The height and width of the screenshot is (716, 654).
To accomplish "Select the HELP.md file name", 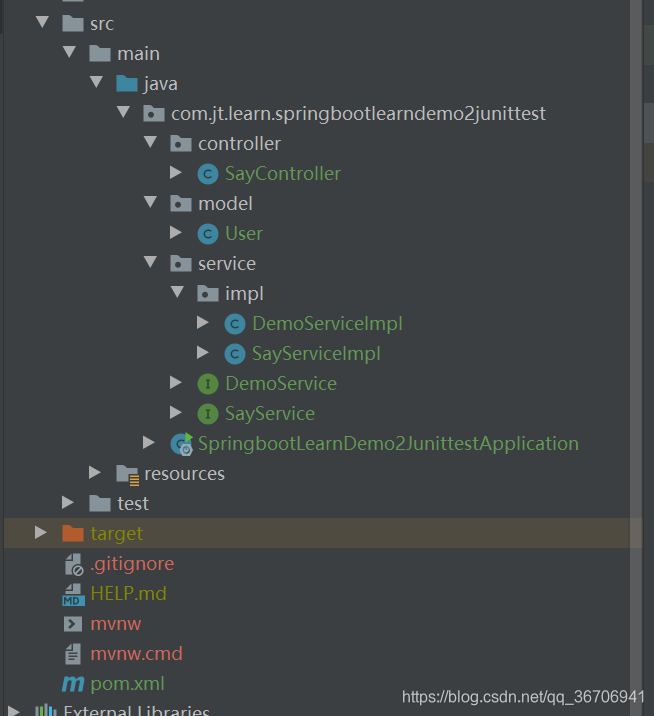I will [128, 594].
